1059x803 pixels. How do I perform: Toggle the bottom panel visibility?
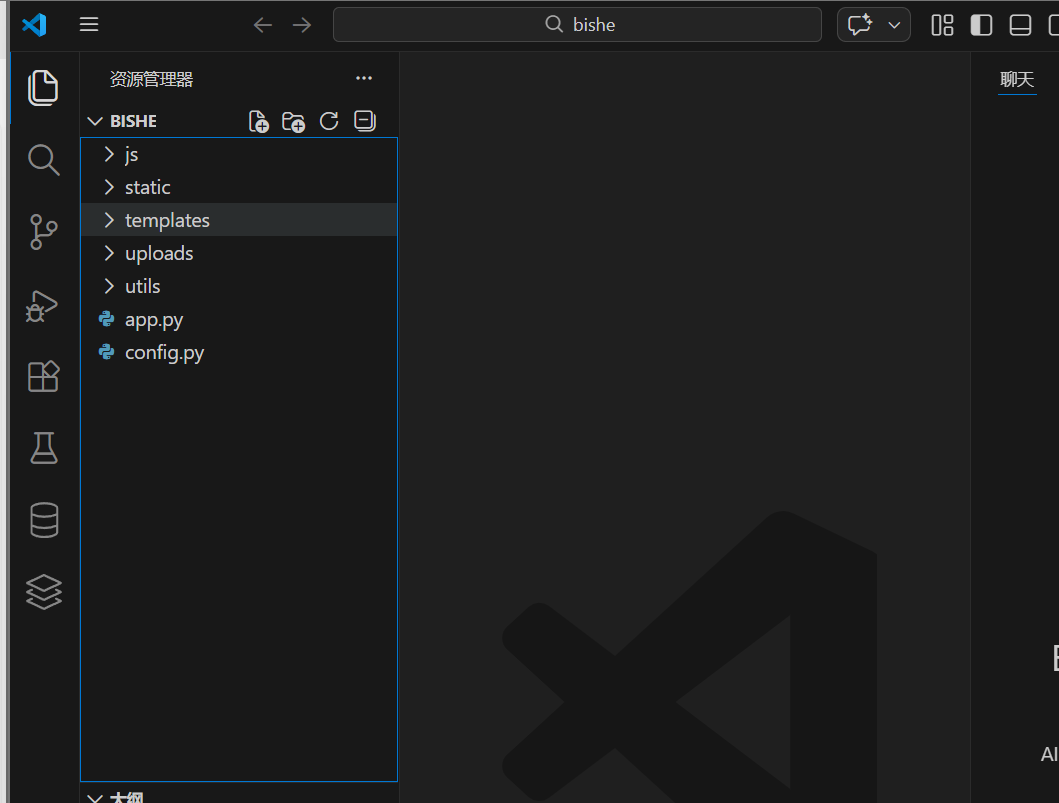click(1020, 25)
